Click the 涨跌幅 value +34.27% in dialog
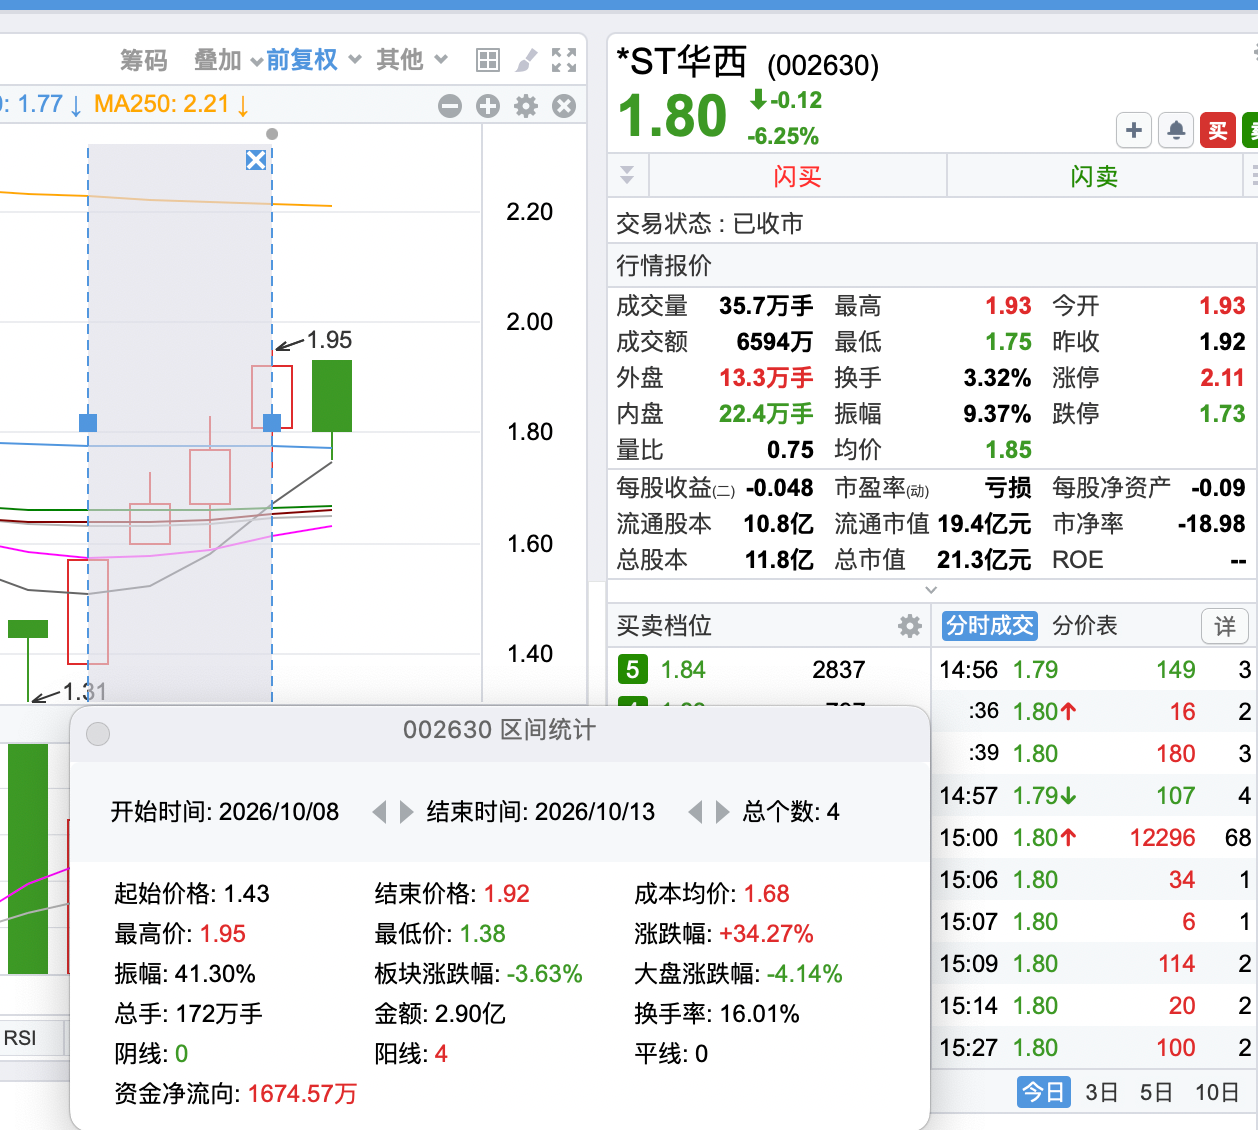Screen dimensions: 1258x1130 tap(766, 934)
